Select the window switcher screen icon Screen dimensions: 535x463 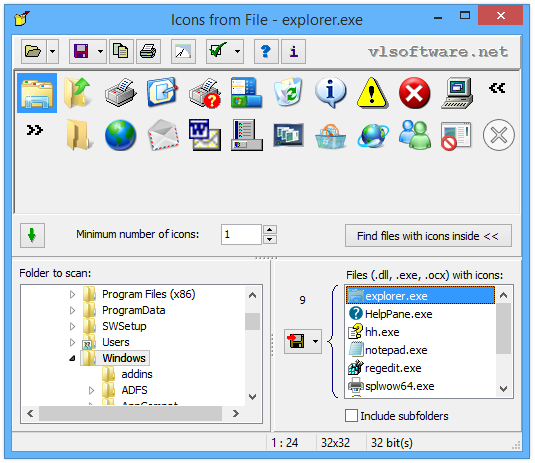[288, 135]
